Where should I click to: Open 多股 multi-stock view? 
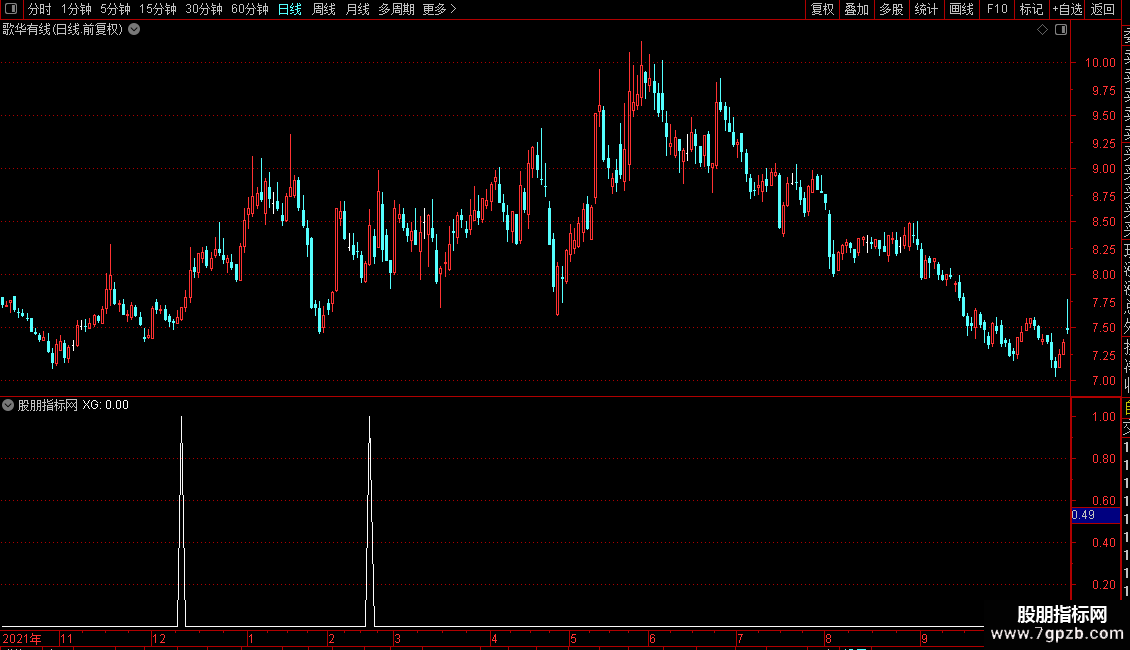(891, 9)
